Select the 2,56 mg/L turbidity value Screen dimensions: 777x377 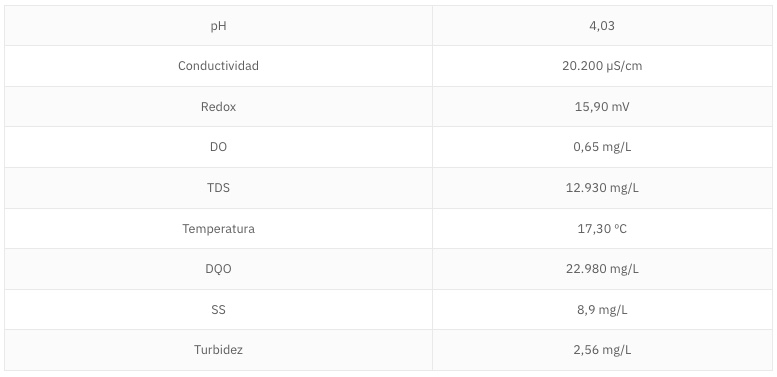point(602,350)
